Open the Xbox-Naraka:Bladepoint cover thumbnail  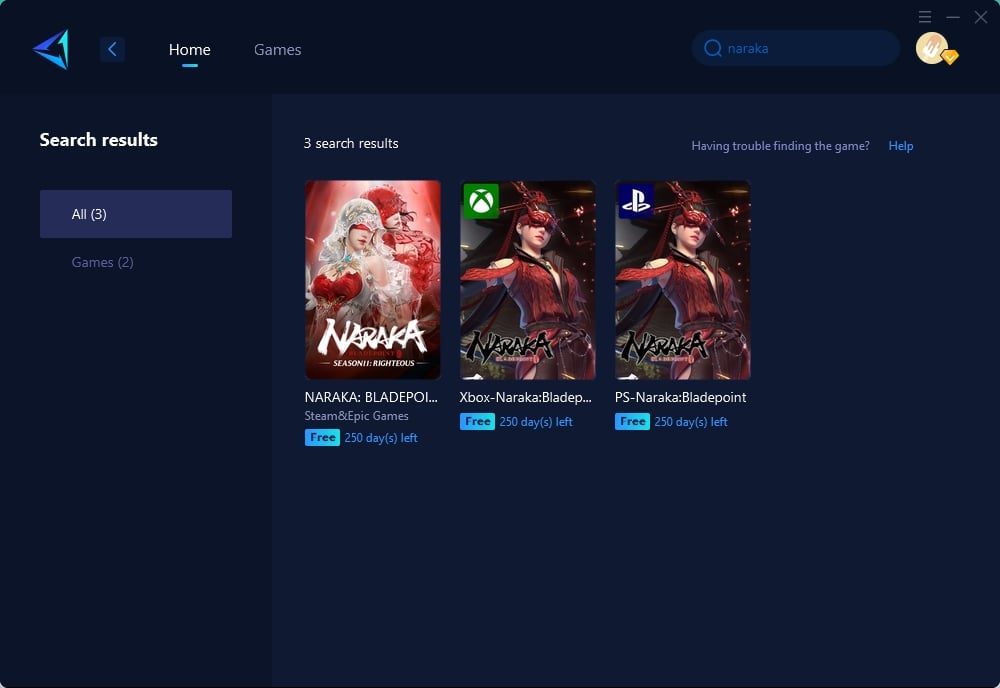527,280
